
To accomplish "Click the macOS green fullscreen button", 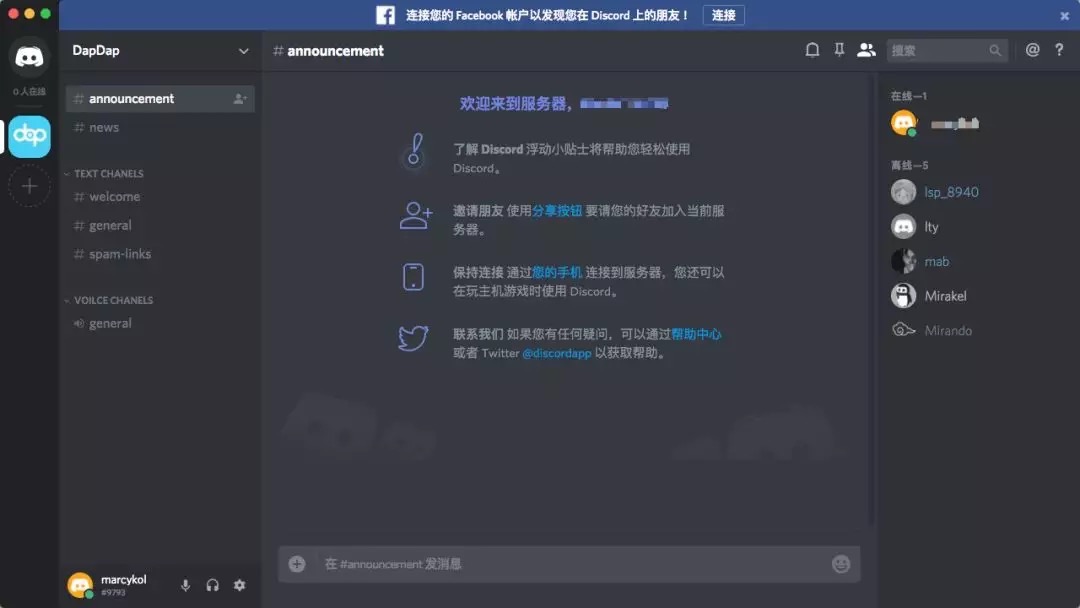I will pos(45,13).
